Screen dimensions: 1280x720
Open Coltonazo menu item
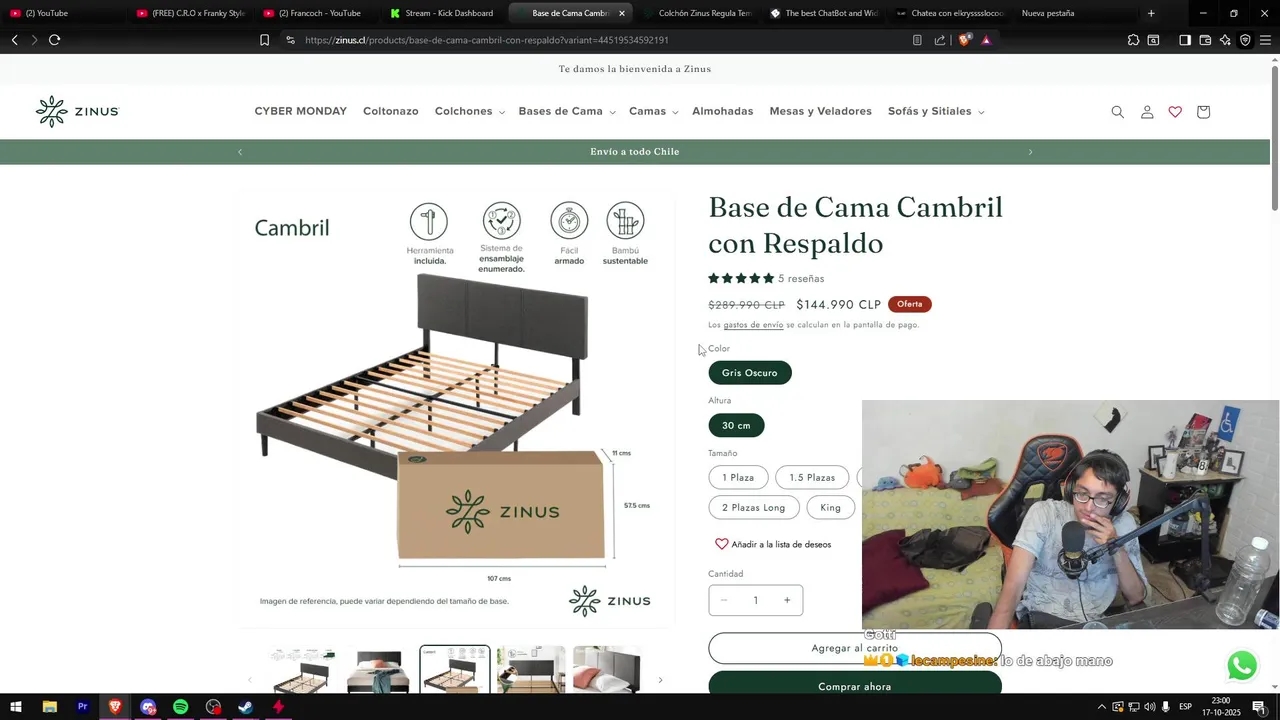click(391, 111)
